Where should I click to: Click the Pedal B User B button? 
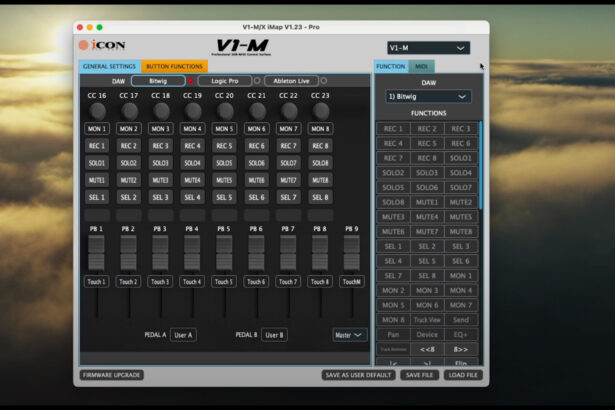click(x=274, y=335)
